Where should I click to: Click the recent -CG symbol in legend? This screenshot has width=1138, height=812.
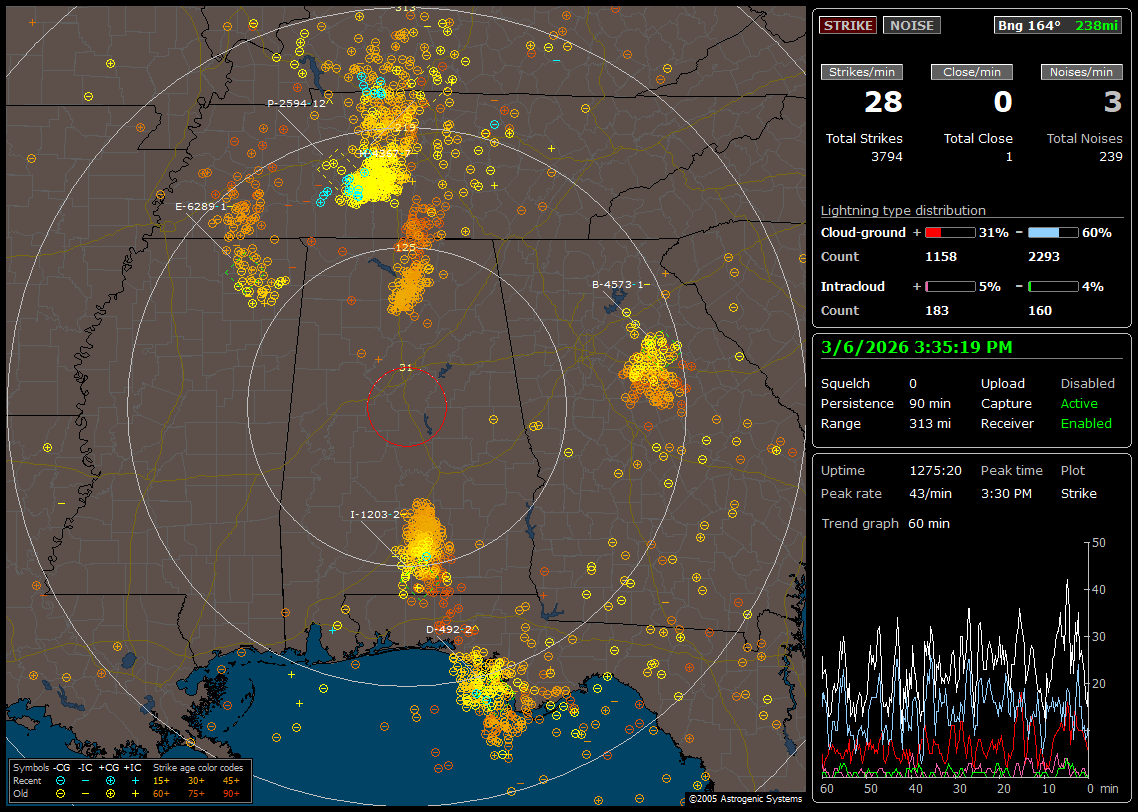tap(61, 780)
